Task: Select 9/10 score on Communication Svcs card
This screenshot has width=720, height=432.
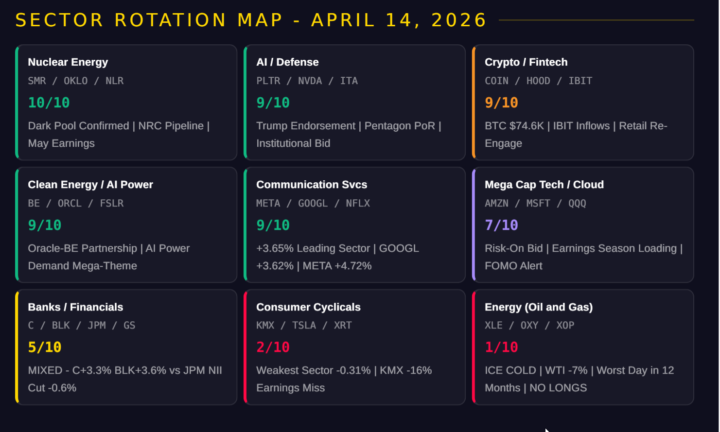Action: coord(273,225)
